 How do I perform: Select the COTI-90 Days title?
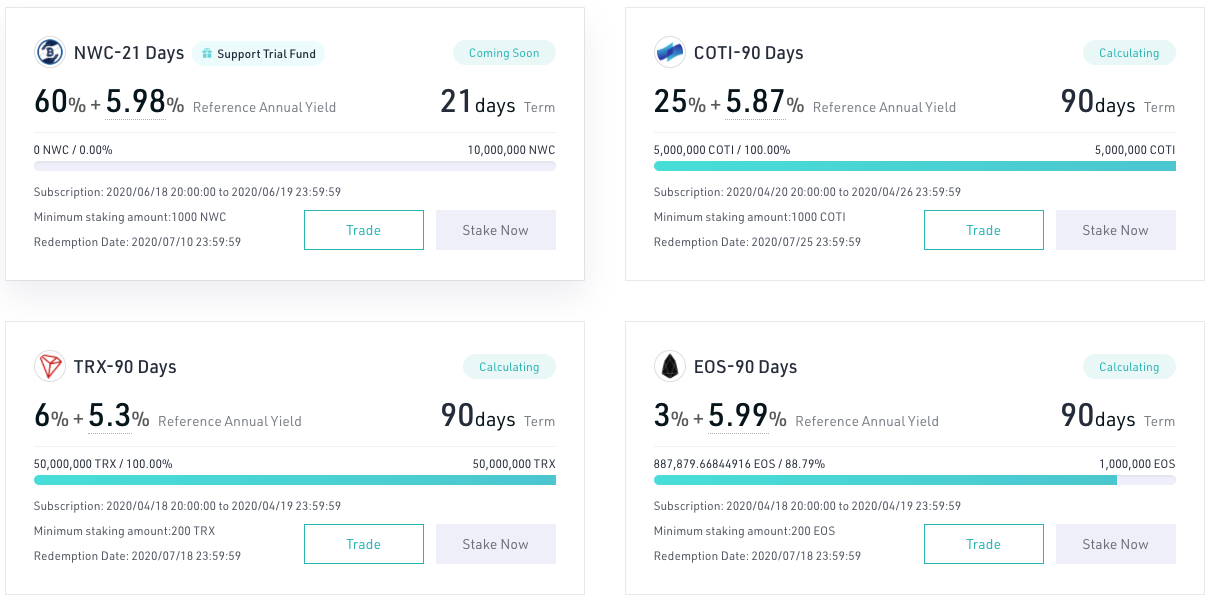749,53
